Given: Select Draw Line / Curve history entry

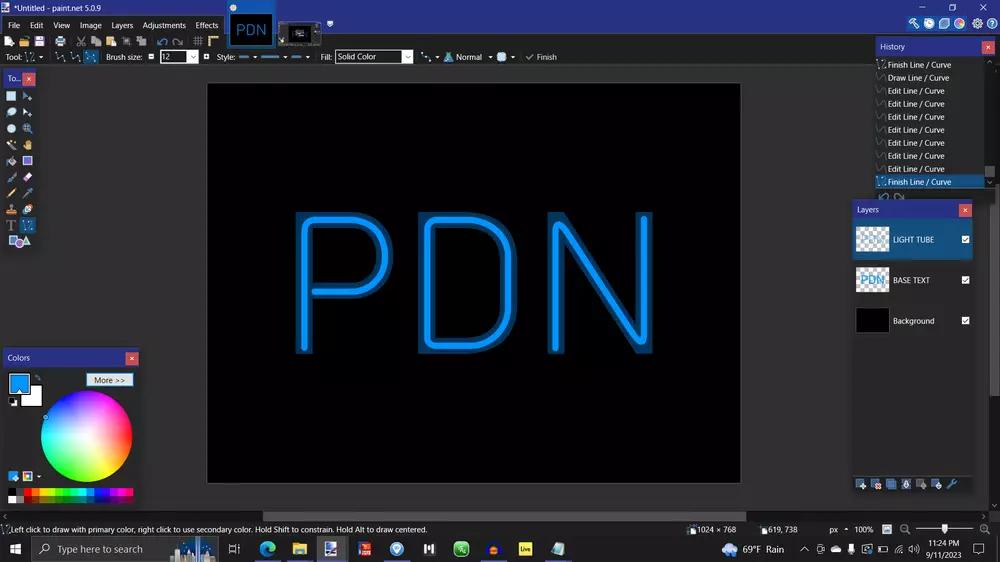Looking at the screenshot, I should click(x=918, y=78).
